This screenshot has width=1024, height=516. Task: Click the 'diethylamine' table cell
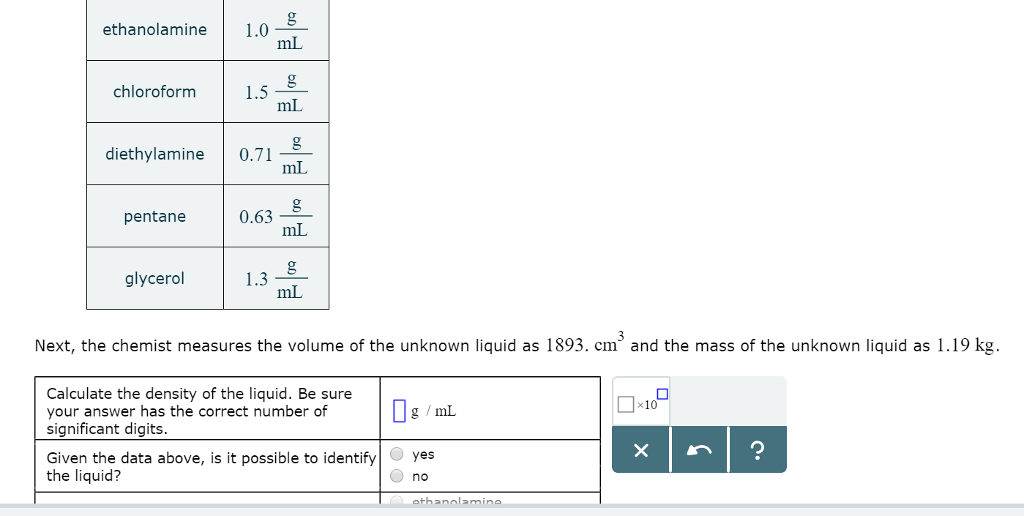[x=155, y=153]
